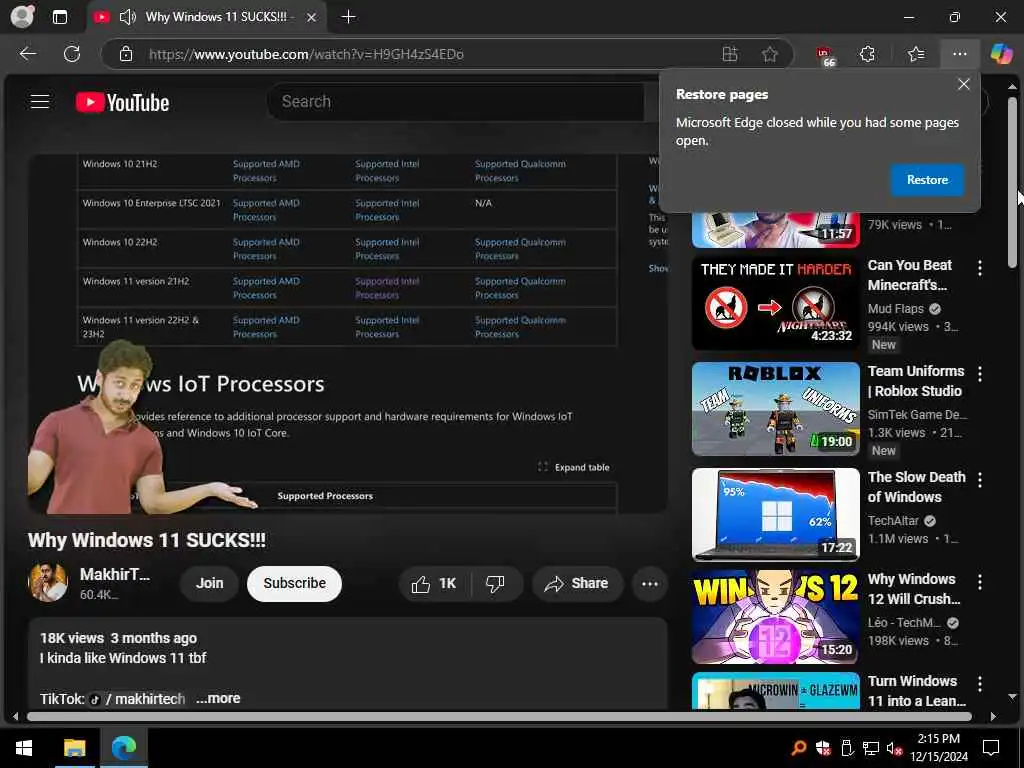Open the YouTube guide hamburger menu
1024x768 pixels.
[x=40, y=102]
